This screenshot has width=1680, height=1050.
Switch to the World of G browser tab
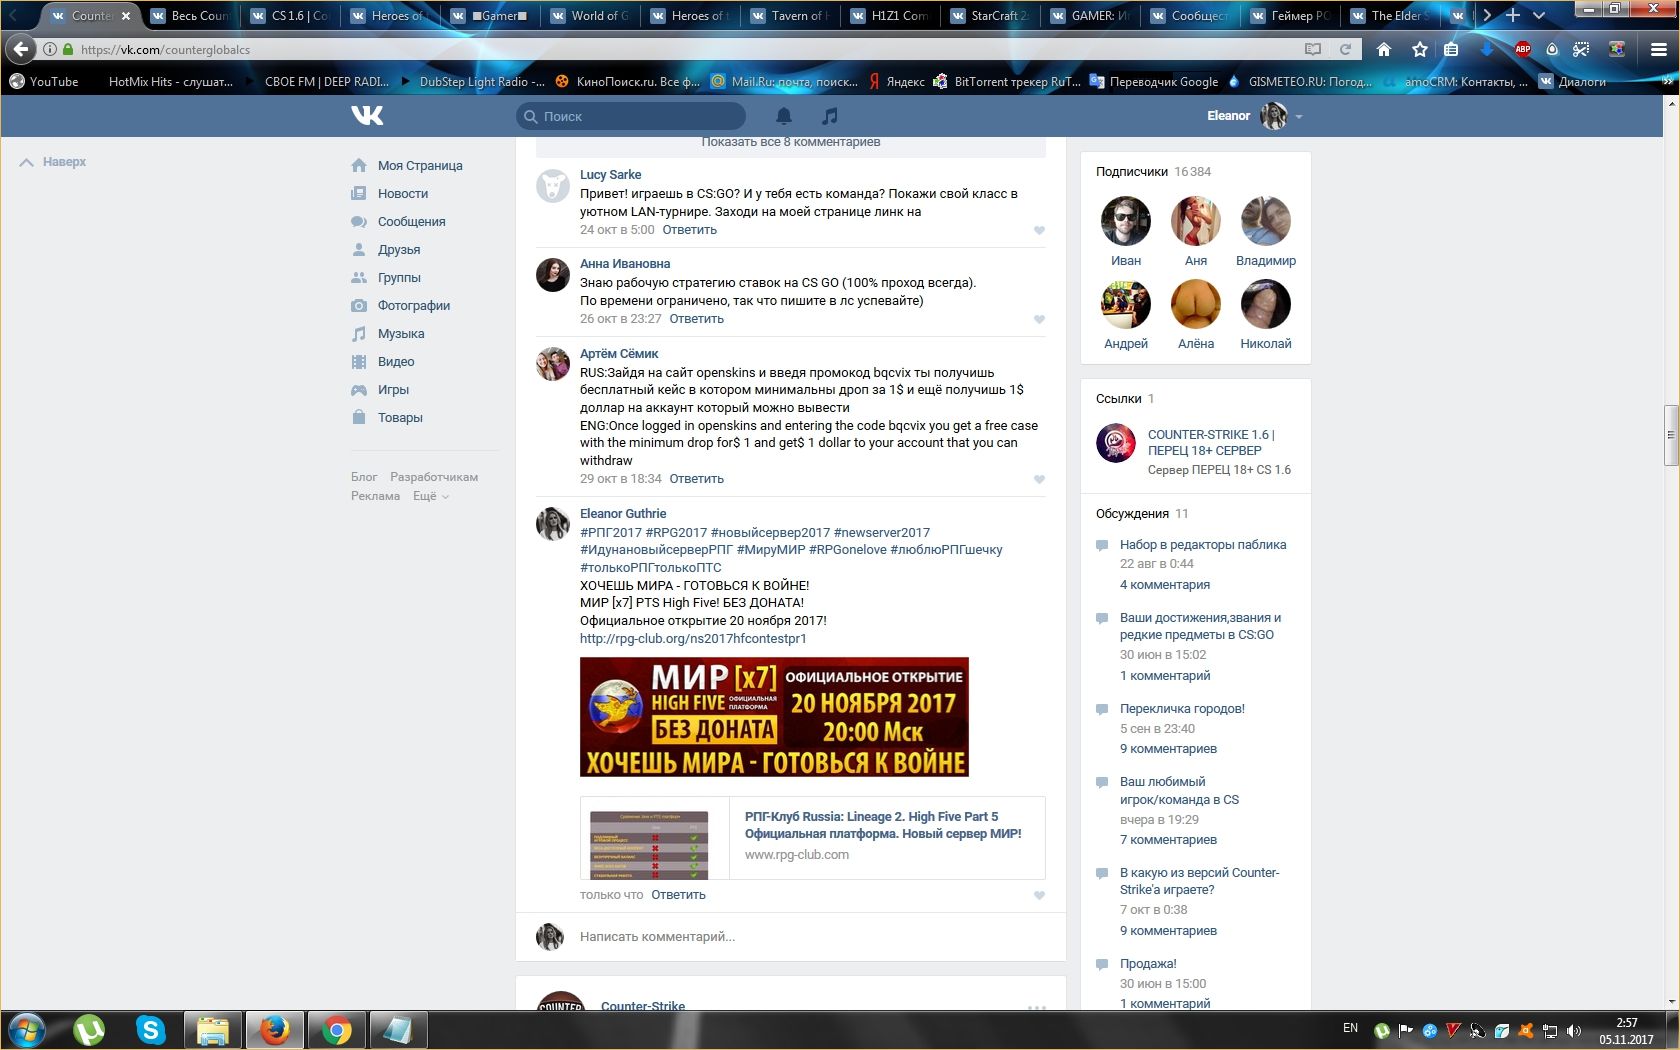pos(589,15)
